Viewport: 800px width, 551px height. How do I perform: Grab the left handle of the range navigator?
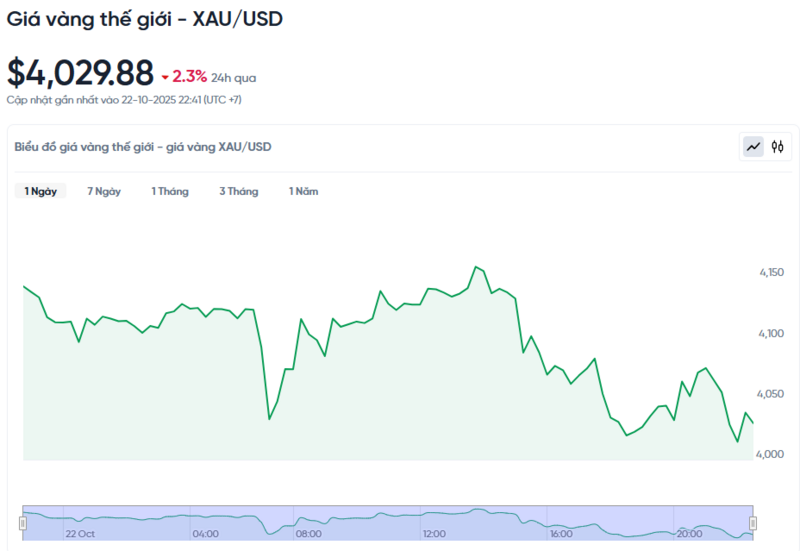[23, 523]
